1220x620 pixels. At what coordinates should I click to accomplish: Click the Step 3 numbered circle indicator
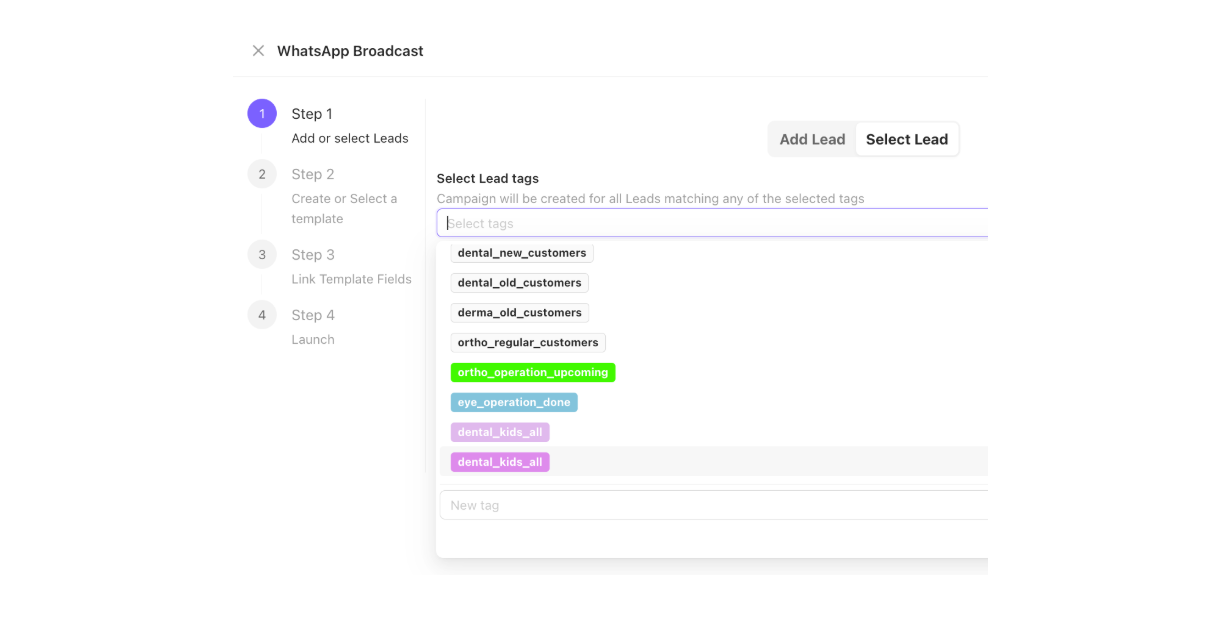coord(262,254)
